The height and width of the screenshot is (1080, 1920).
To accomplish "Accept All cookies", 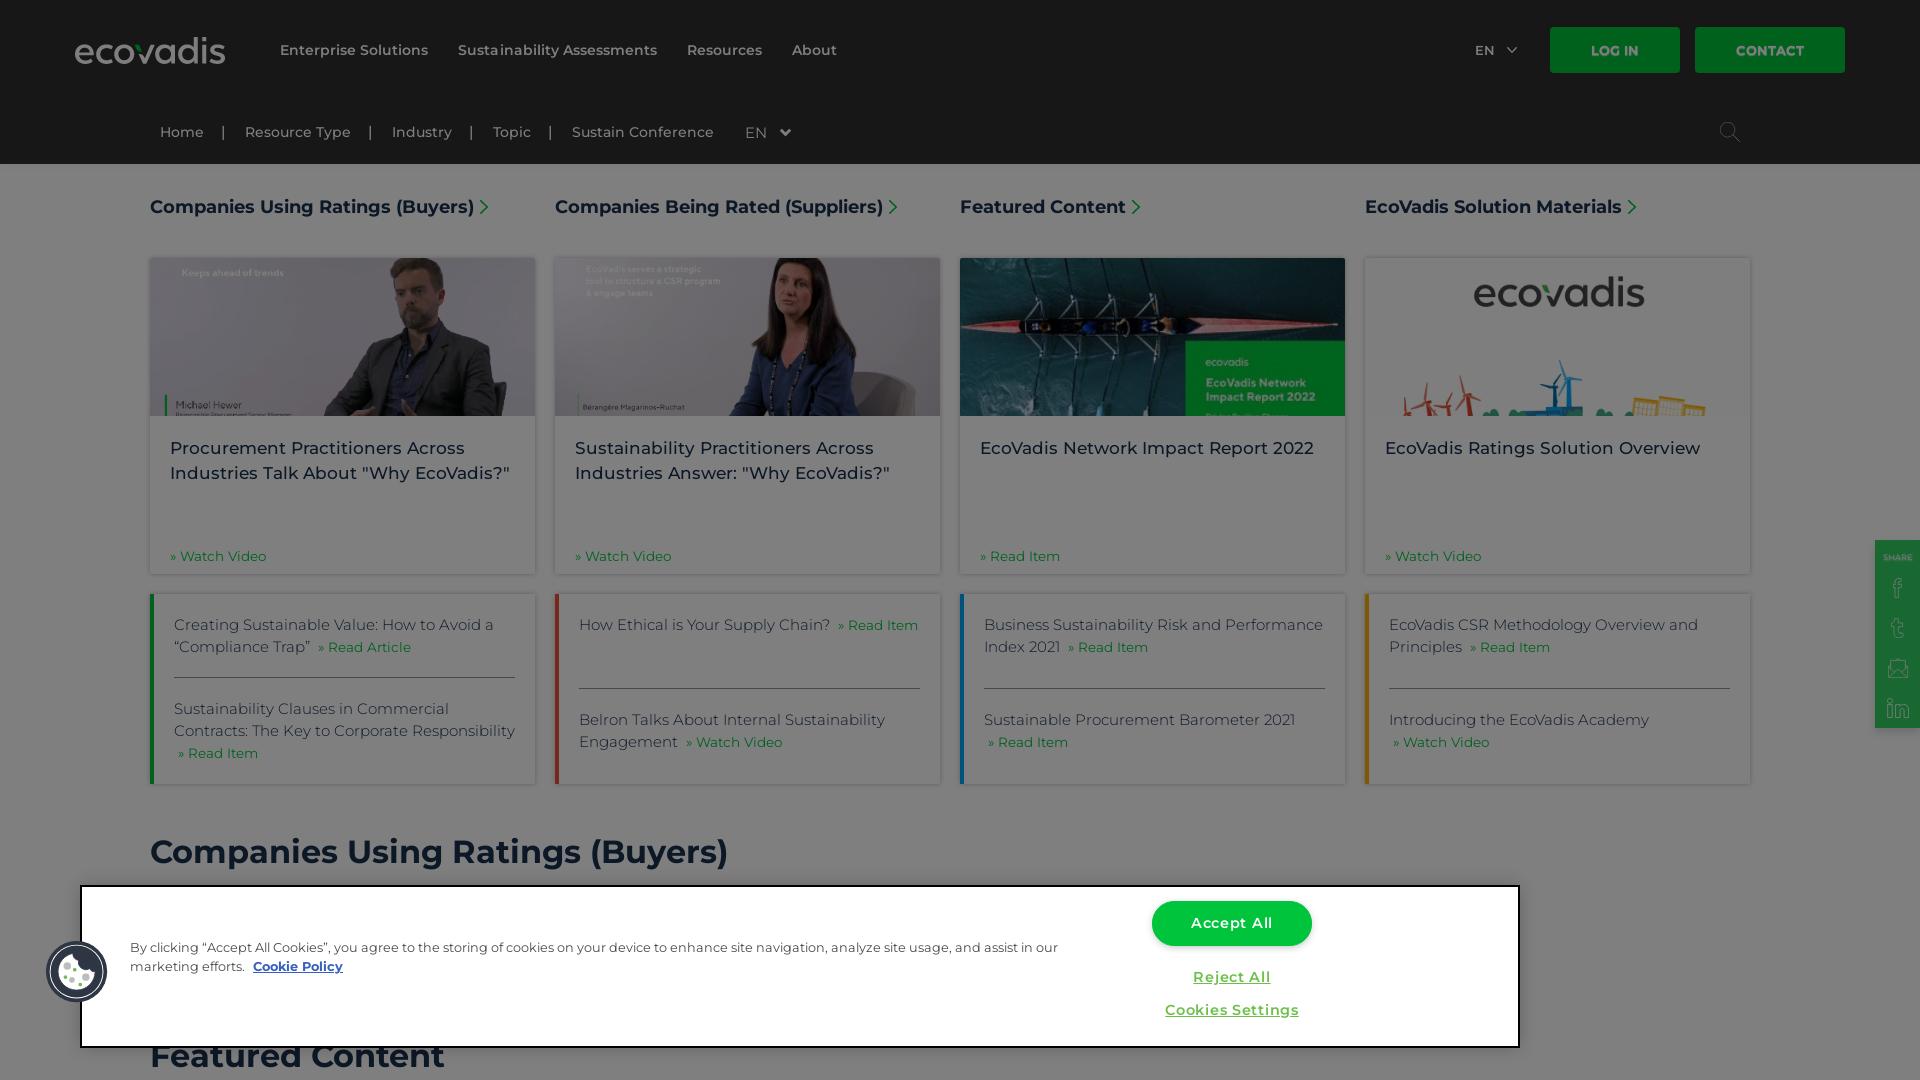I will click(1231, 923).
